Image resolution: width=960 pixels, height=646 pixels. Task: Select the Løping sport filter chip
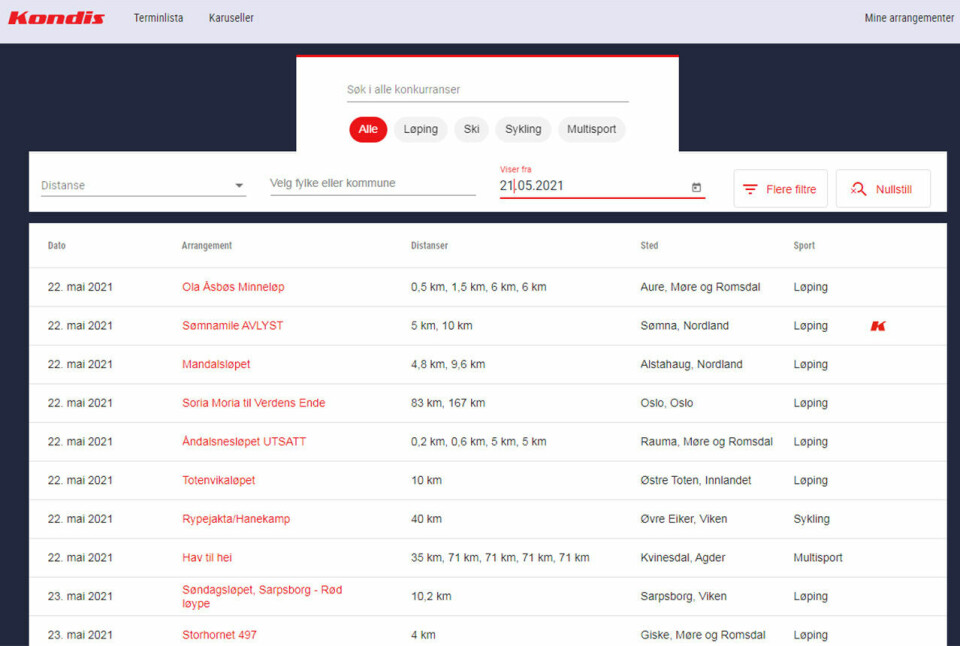pyautogui.click(x=421, y=129)
